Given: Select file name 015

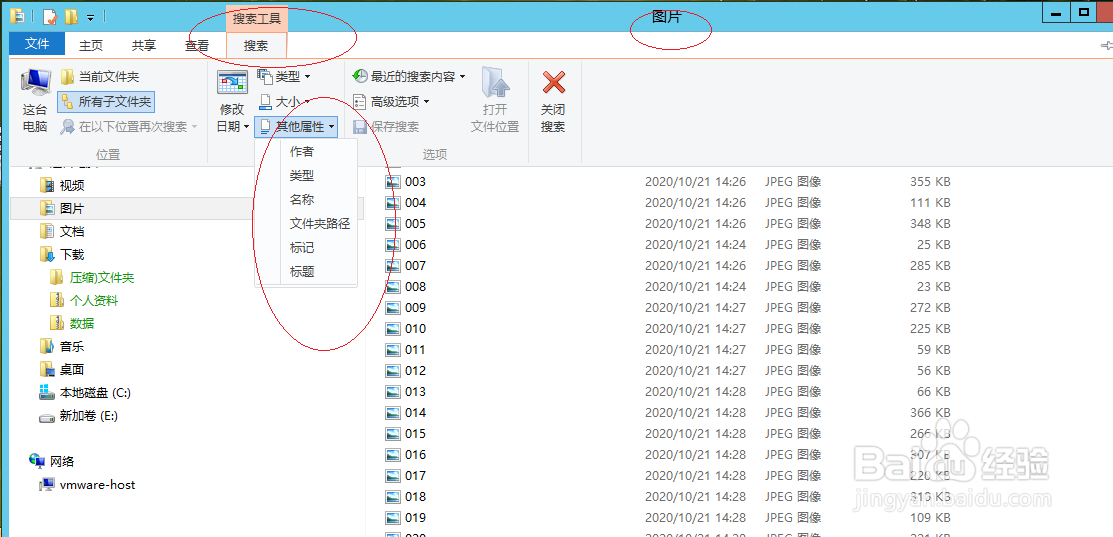Looking at the screenshot, I should (x=415, y=433).
